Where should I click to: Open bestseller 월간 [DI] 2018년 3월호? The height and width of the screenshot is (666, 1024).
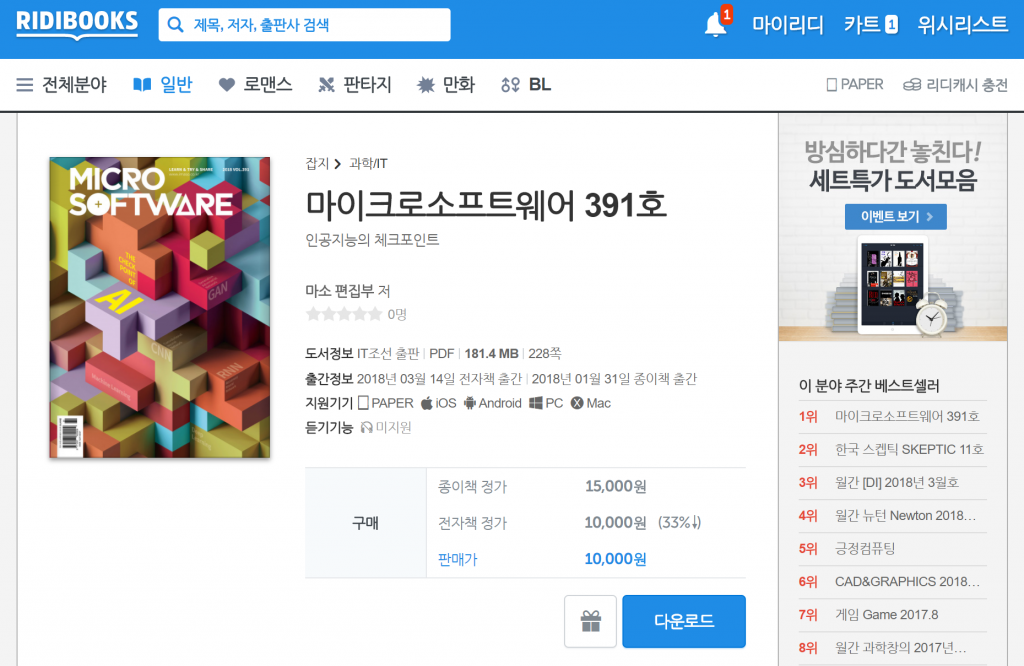pos(897,483)
